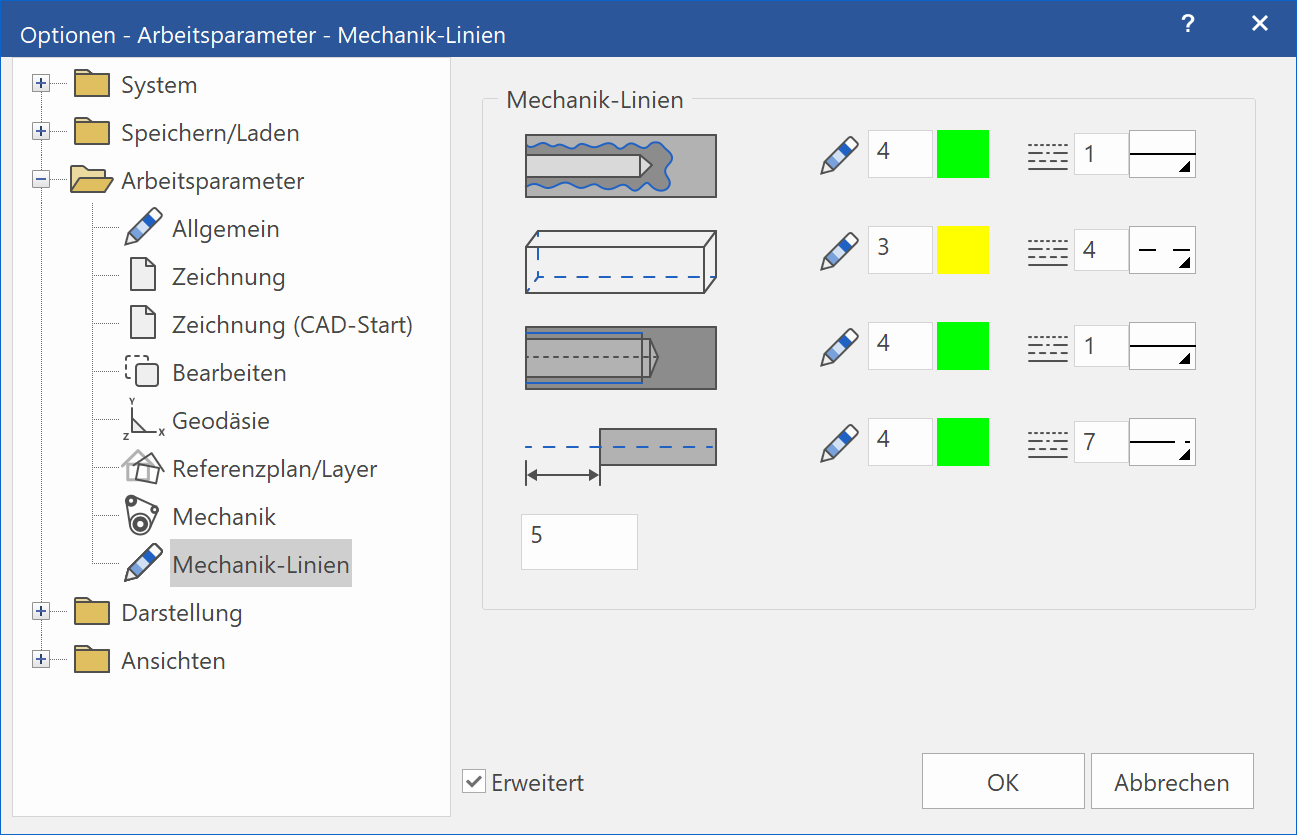Open the dash-dot line style dropdown
The image size is (1297, 835).
pos(1162,442)
